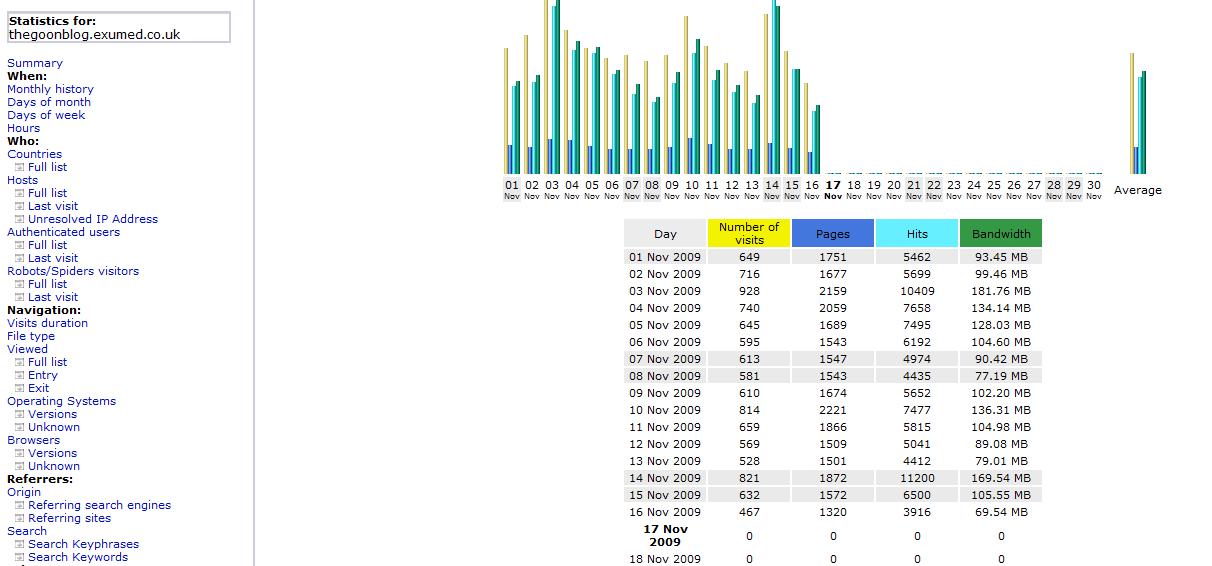The image size is (1212, 566).
Task: Click icon beside Robots/Spiders Full list
Action: (x=19, y=284)
